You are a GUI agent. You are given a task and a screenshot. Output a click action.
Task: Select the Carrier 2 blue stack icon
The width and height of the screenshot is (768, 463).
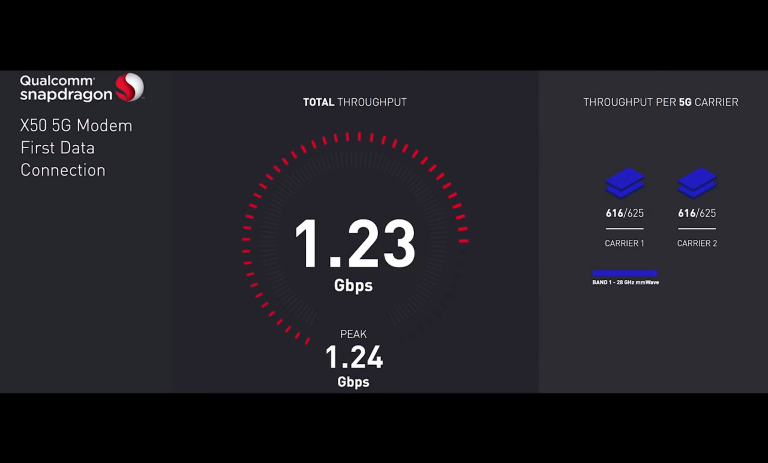coord(697,183)
